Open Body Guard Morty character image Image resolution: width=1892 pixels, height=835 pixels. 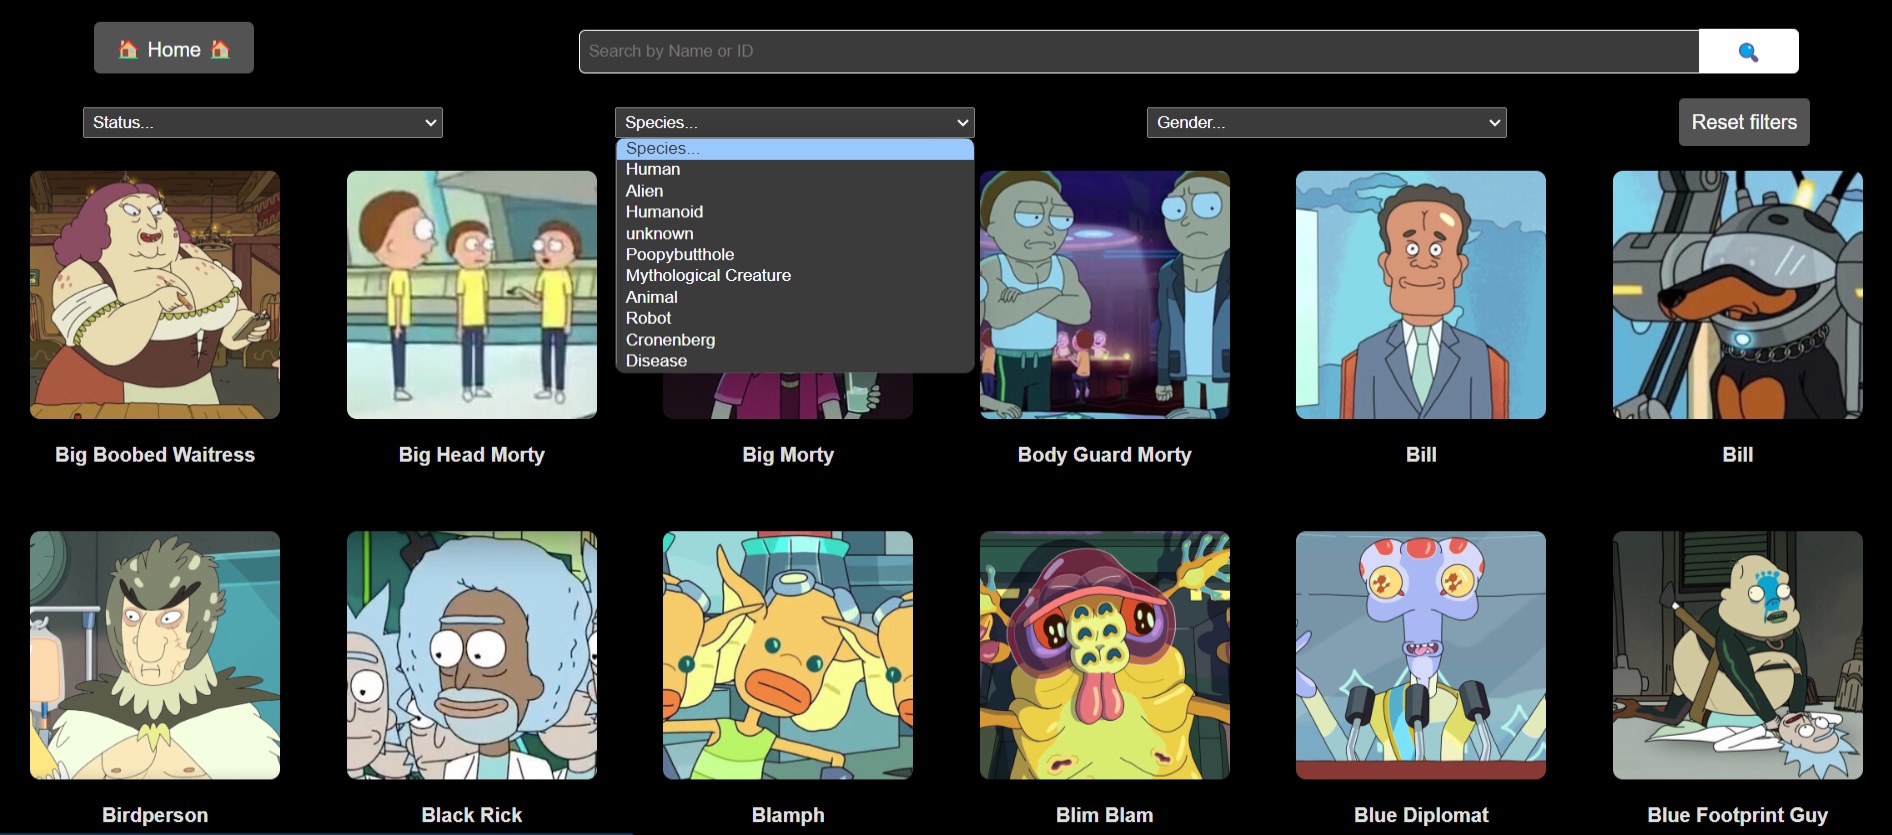(x=1105, y=295)
